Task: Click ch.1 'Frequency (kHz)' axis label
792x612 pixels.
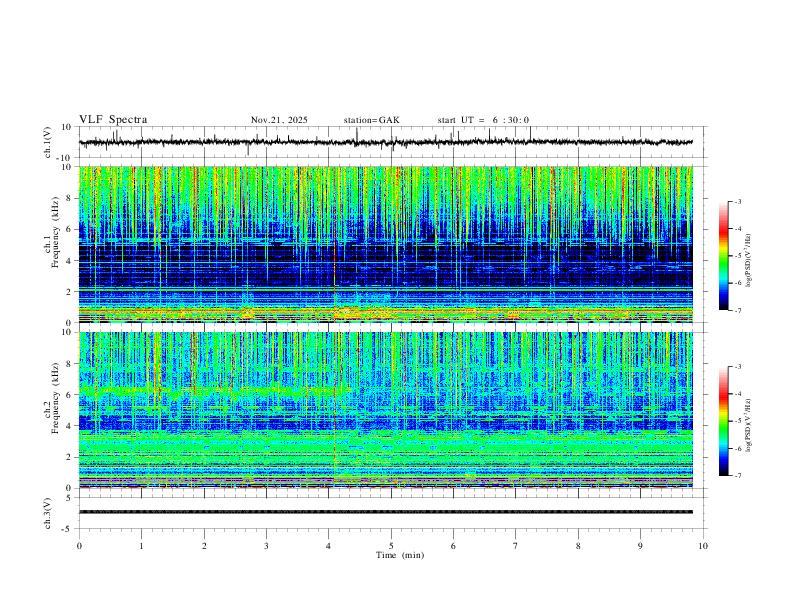Action: pos(55,230)
